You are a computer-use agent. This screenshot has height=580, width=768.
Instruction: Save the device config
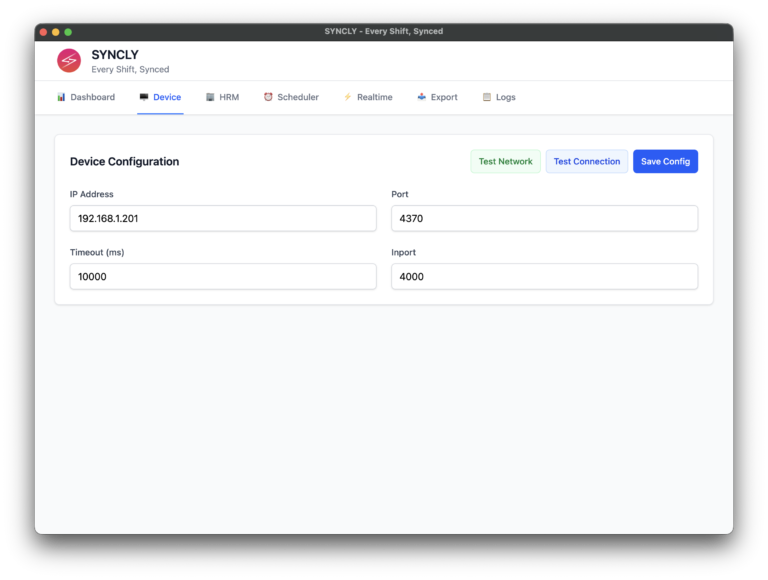[665, 161]
